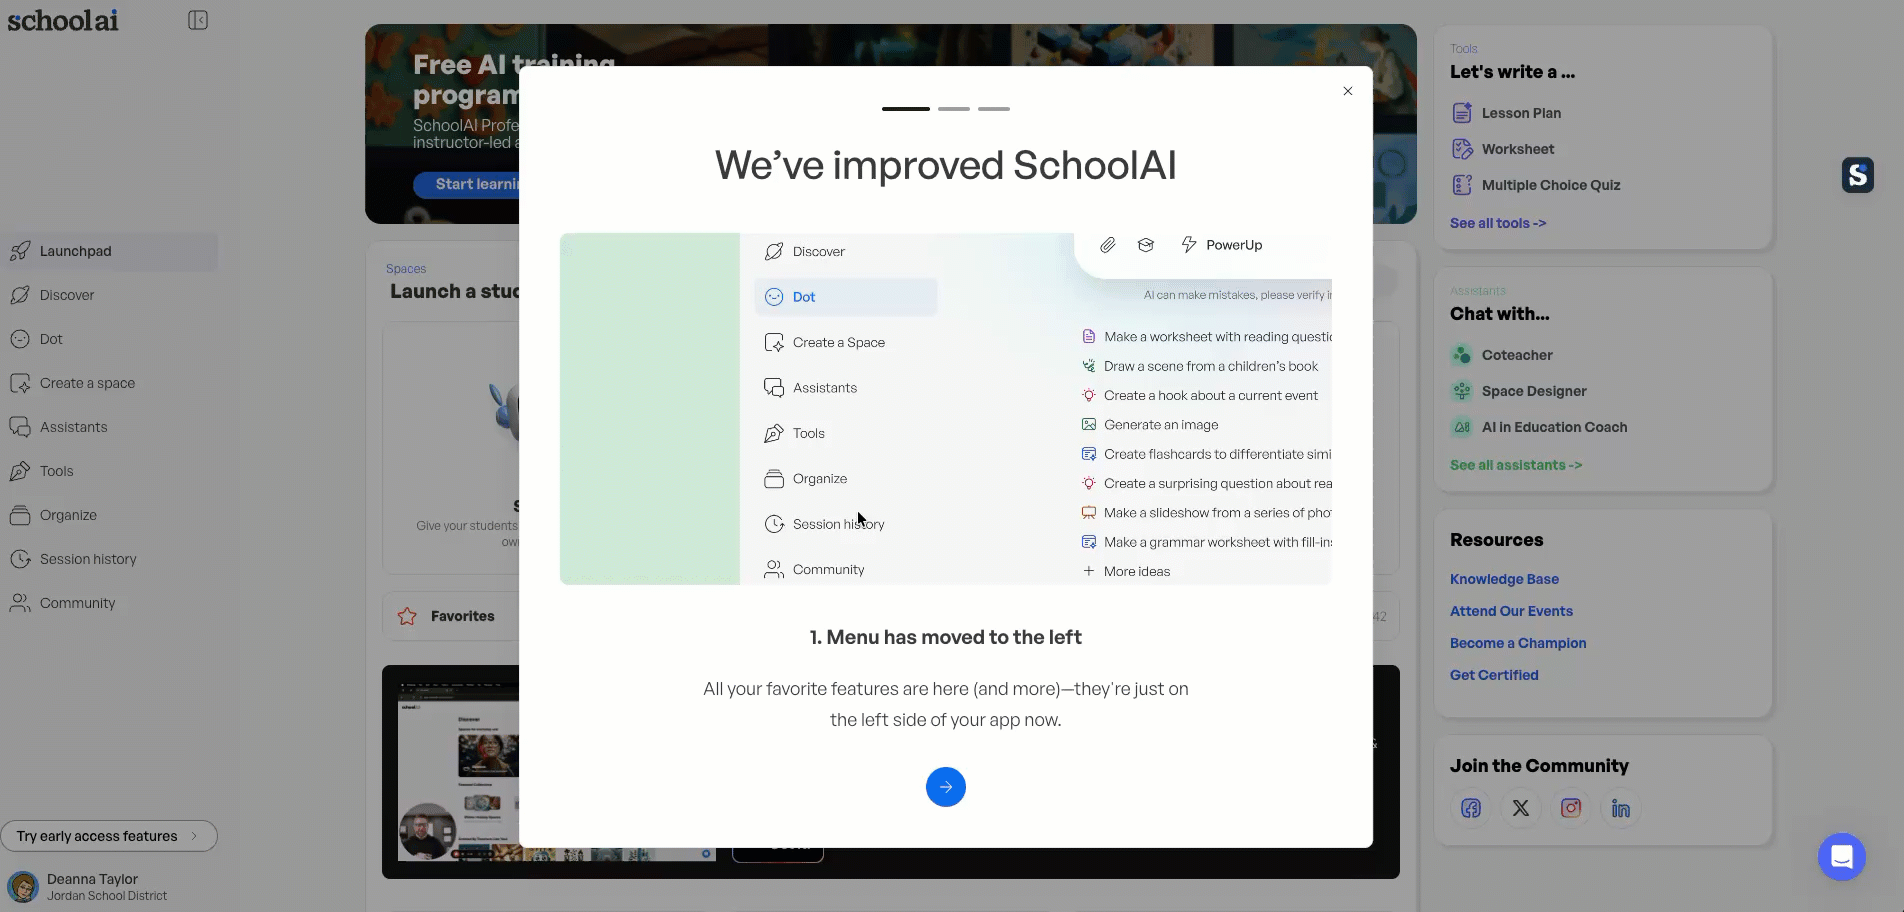Screen dimensions: 1904x912
Task: Select the Lesson Plan tool icon
Action: [1462, 113]
